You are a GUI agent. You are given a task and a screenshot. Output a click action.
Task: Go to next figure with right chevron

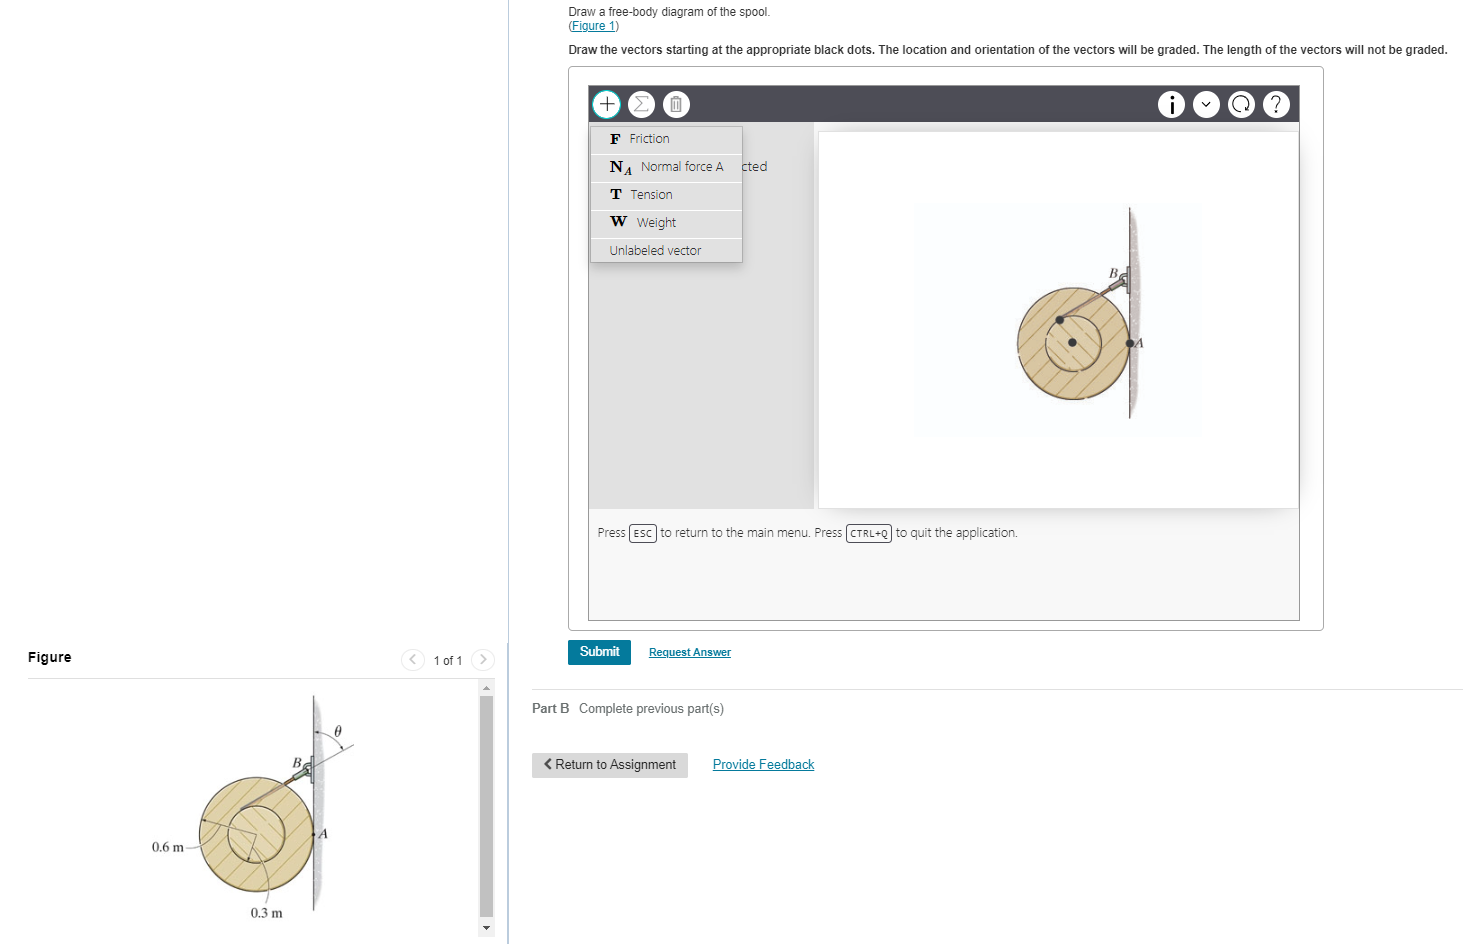483,660
